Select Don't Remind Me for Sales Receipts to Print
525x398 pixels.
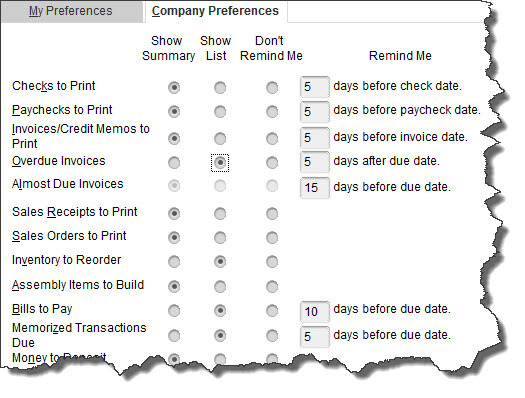[x=272, y=213]
